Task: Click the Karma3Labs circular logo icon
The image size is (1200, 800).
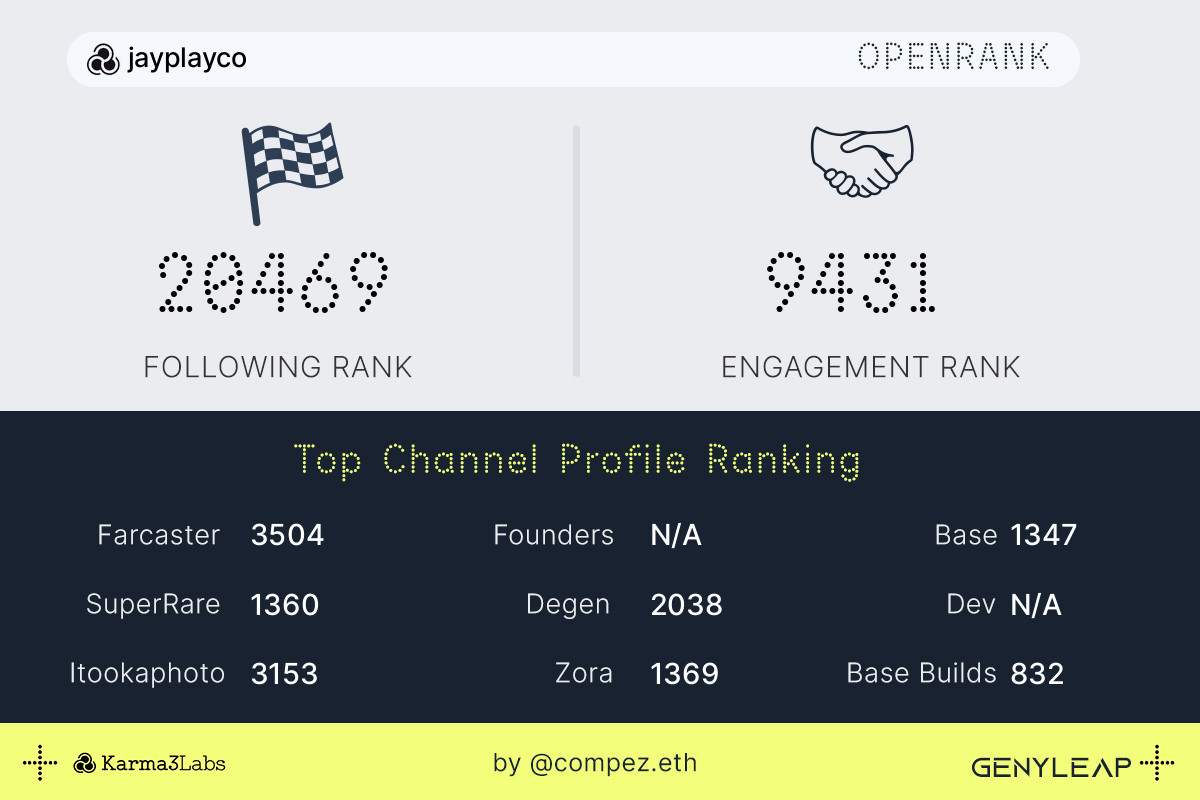Action: coord(85,764)
